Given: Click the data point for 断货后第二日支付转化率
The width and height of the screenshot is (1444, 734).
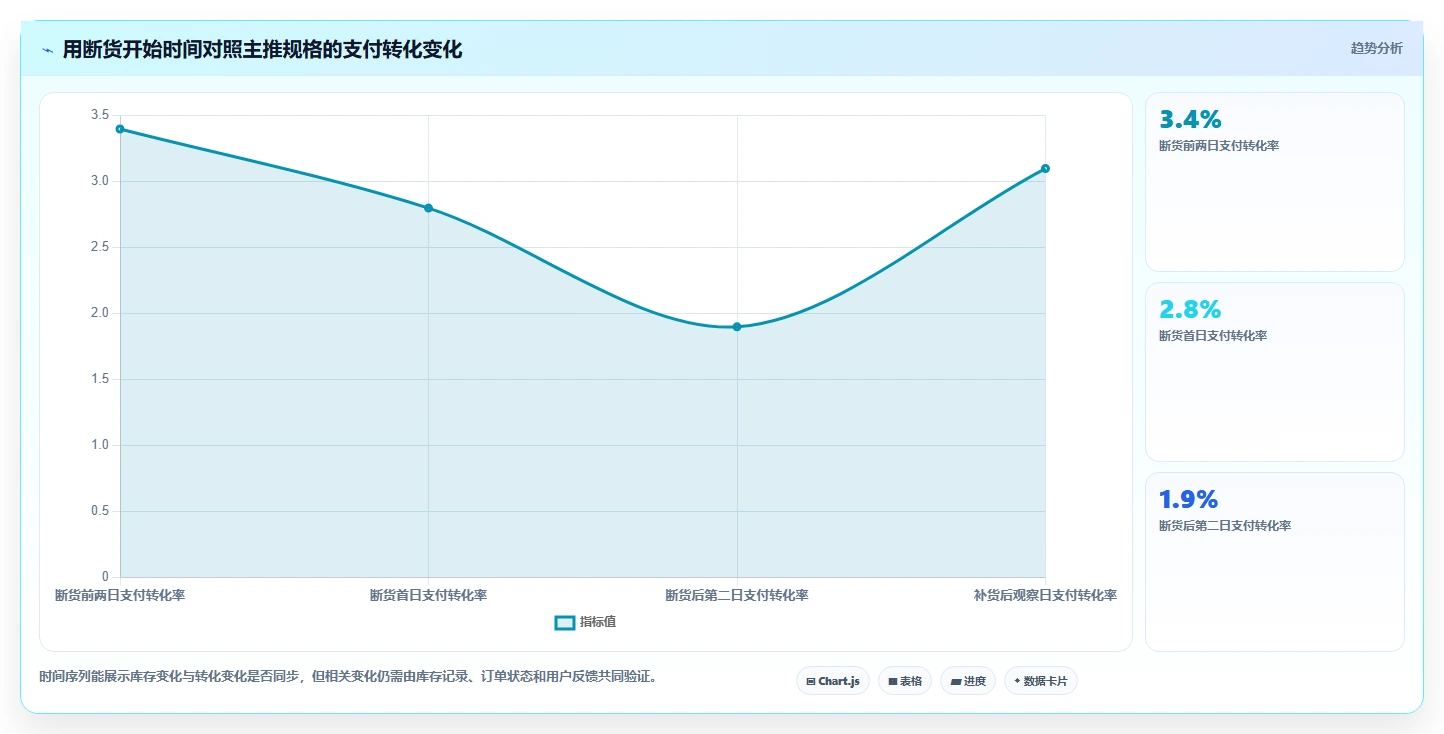Looking at the screenshot, I should (x=737, y=327).
